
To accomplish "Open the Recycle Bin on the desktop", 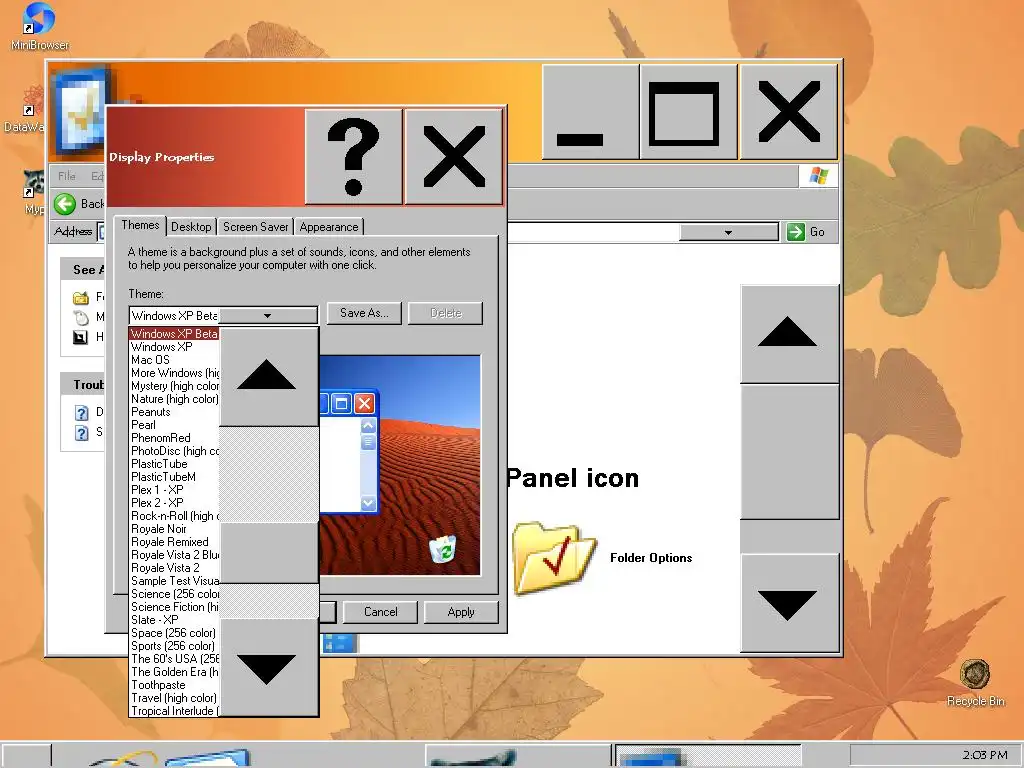I will (x=975, y=683).
